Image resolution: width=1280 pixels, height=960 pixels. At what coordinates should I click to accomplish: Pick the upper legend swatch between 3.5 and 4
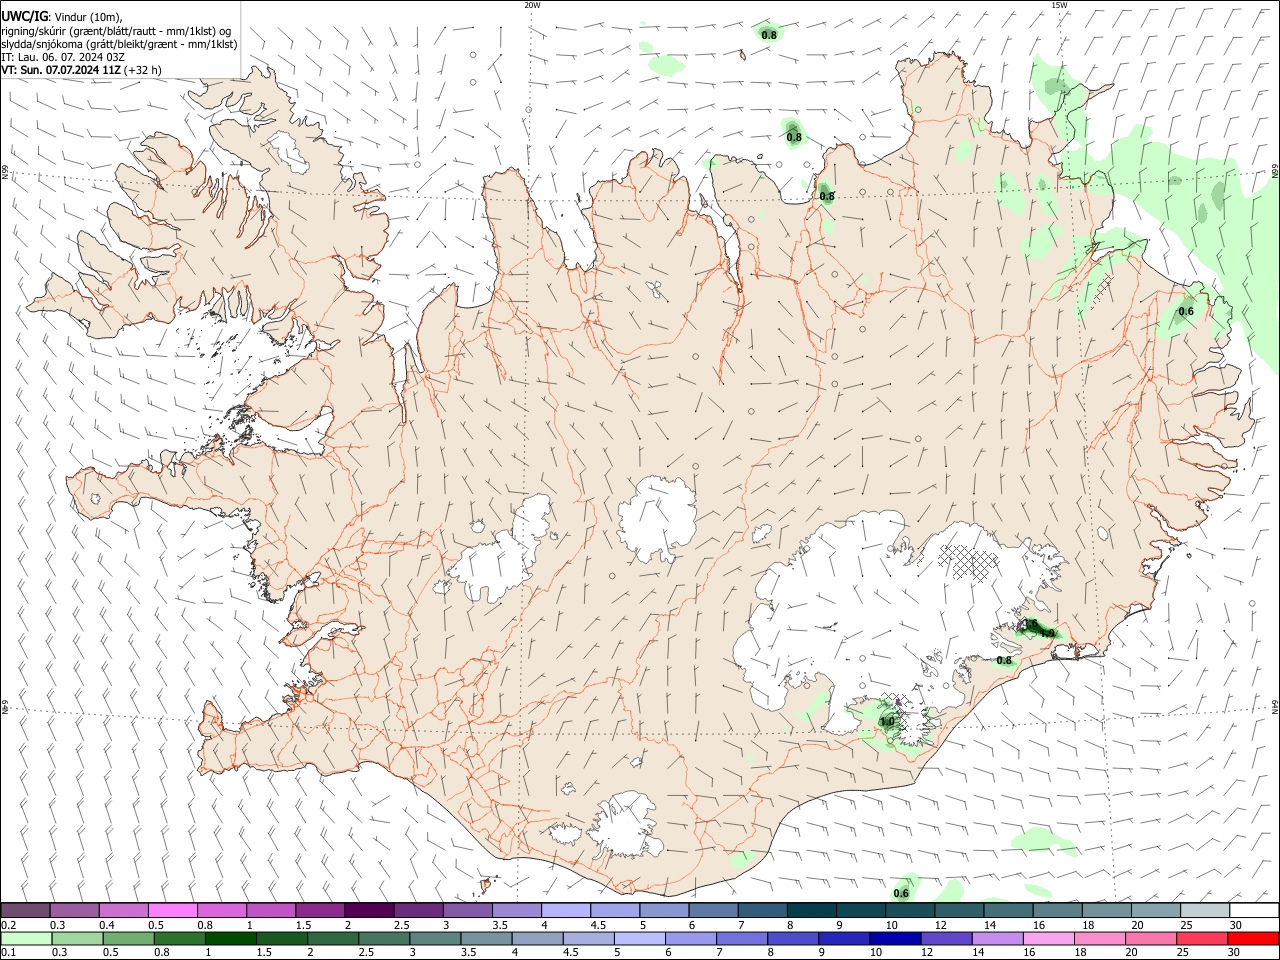(516, 910)
